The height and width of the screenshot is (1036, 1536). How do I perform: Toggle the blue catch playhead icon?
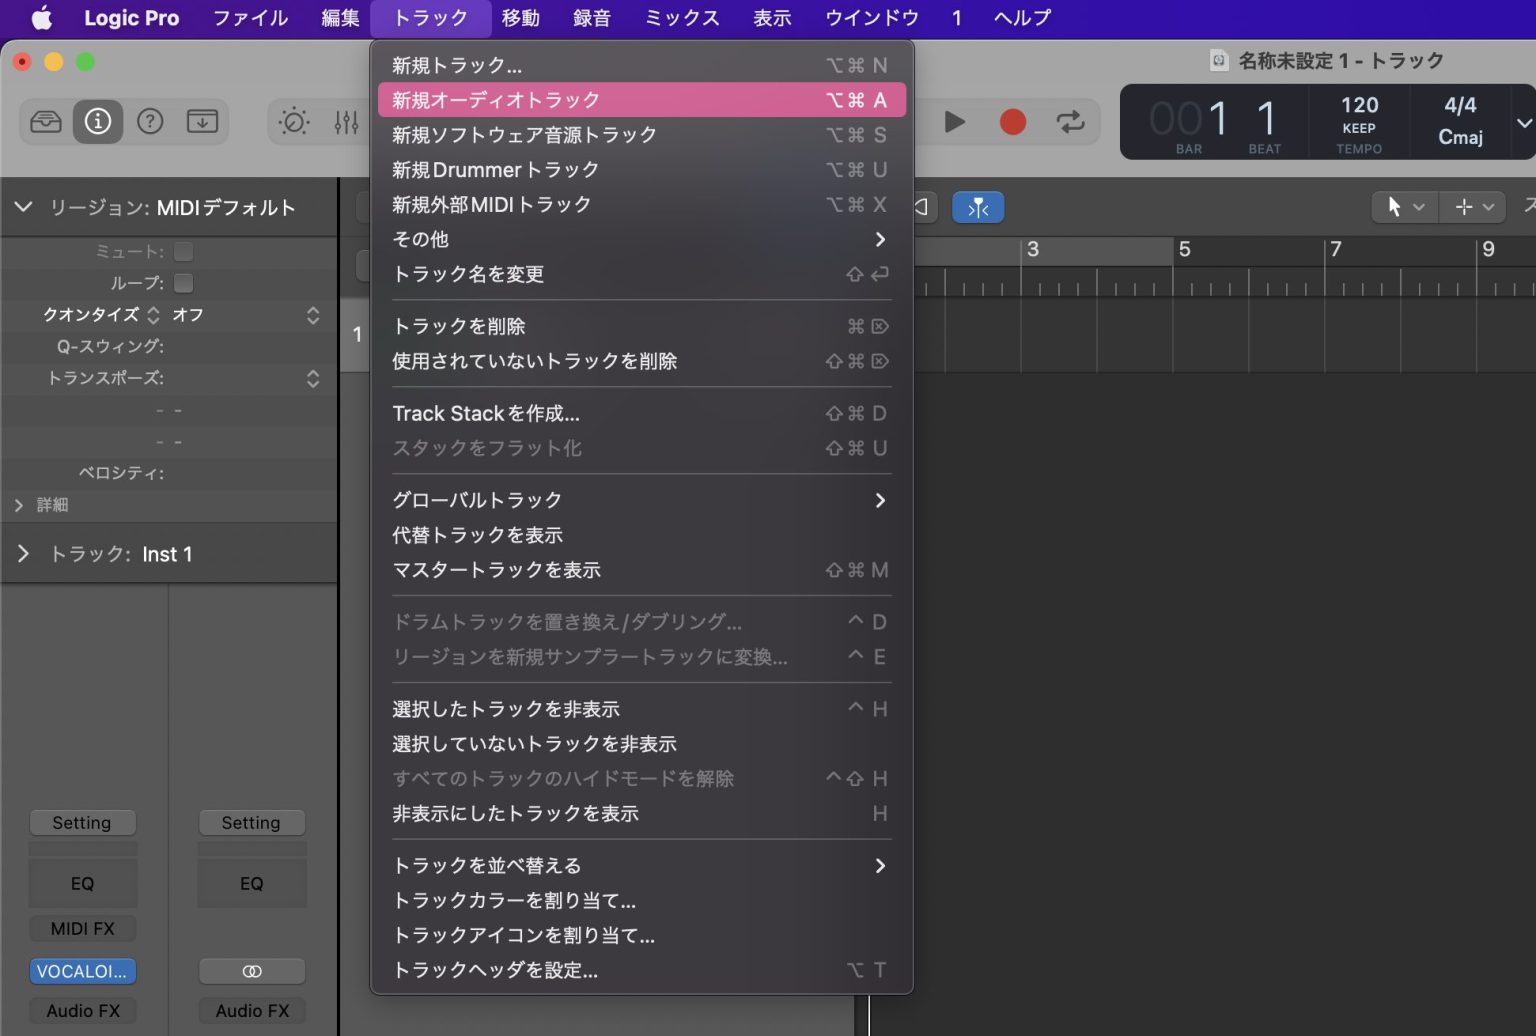(x=978, y=207)
